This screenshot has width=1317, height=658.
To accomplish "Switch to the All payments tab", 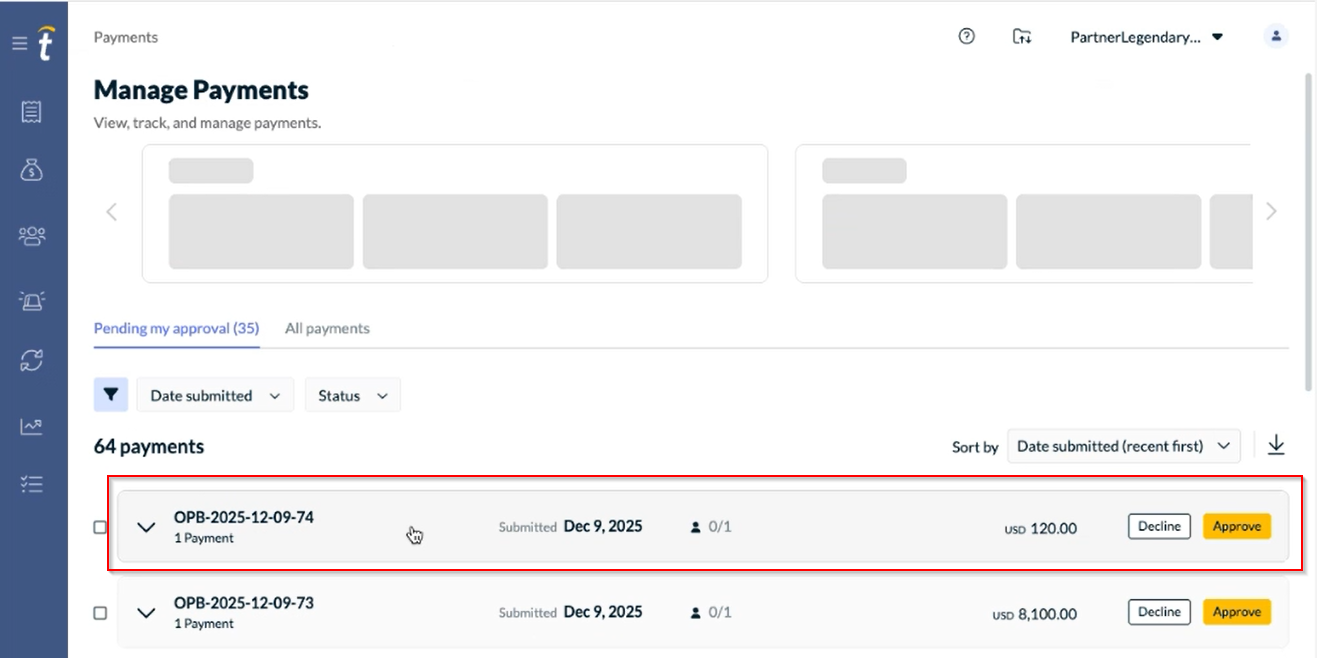I will click(x=327, y=328).
